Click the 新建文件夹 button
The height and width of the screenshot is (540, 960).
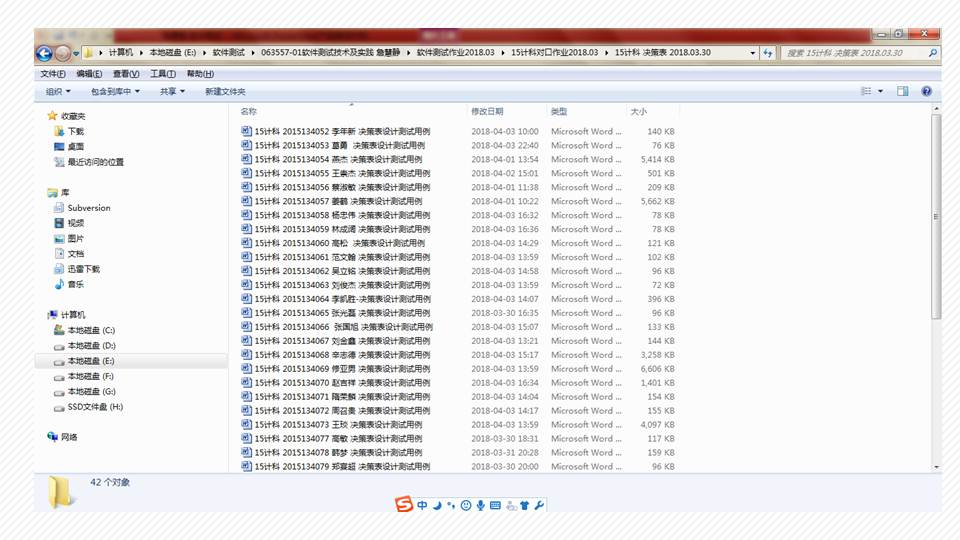tap(225, 91)
